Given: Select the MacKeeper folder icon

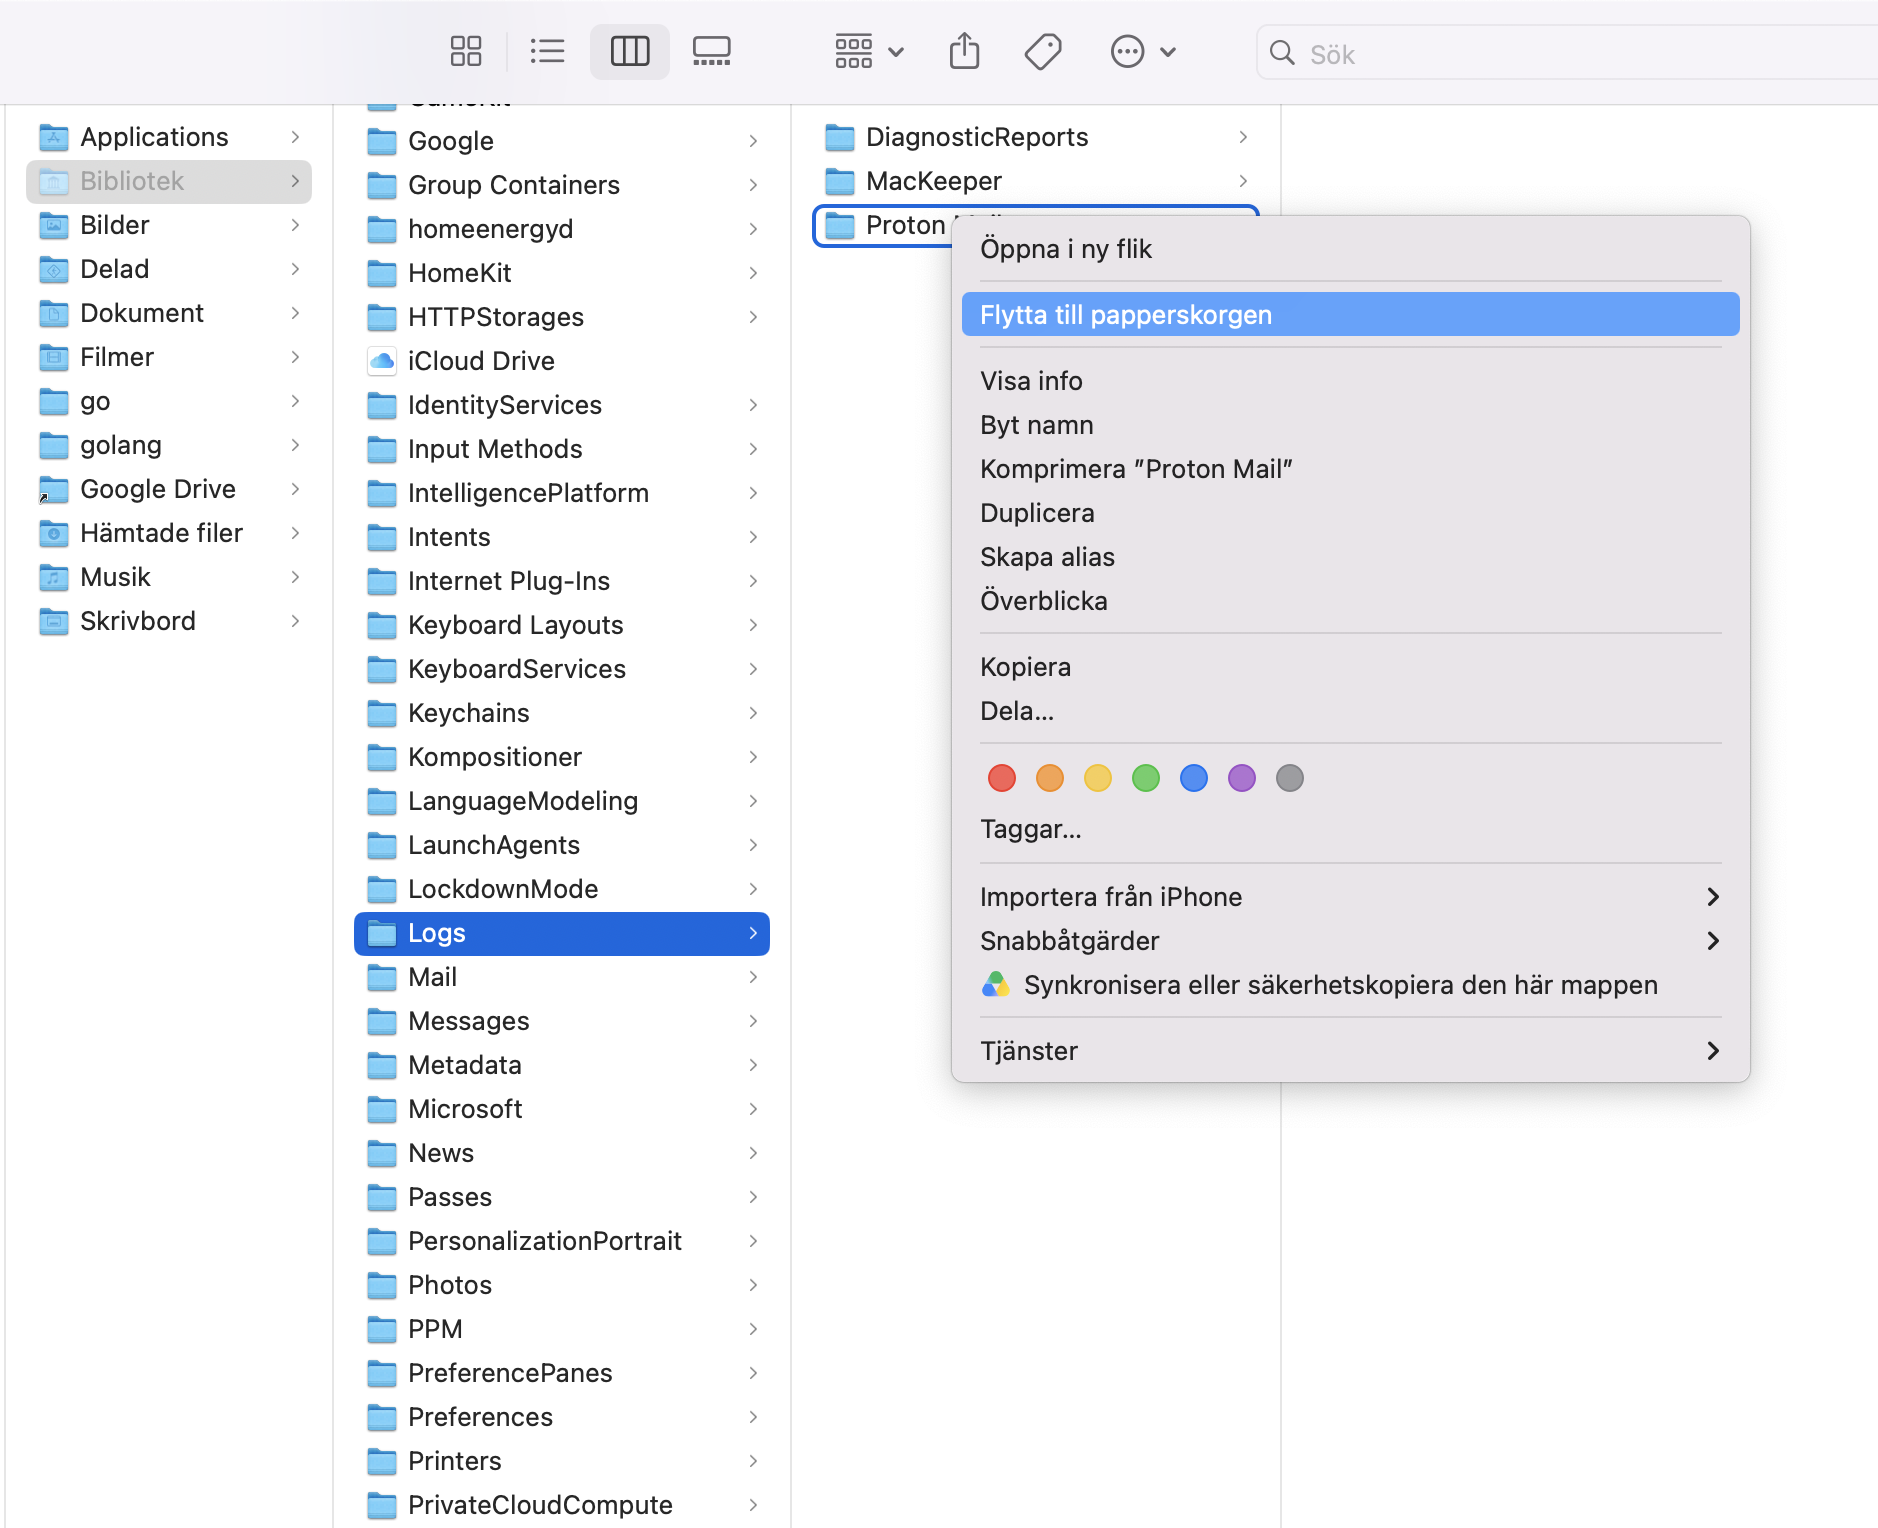Looking at the screenshot, I should pyautogui.click(x=840, y=181).
